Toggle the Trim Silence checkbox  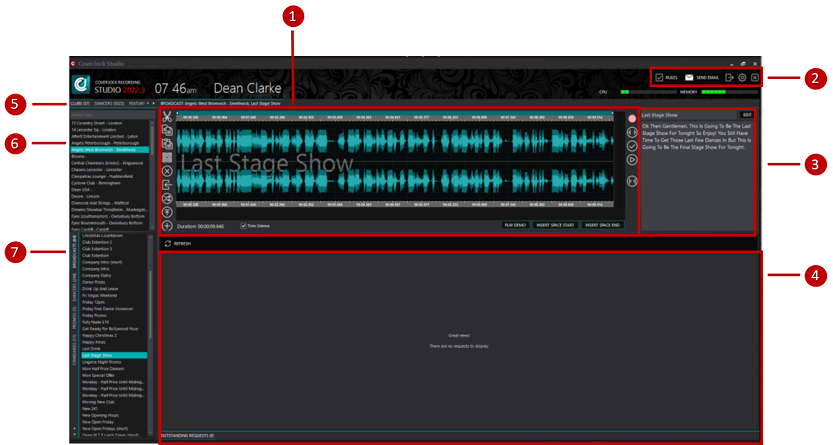coord(244,226)
